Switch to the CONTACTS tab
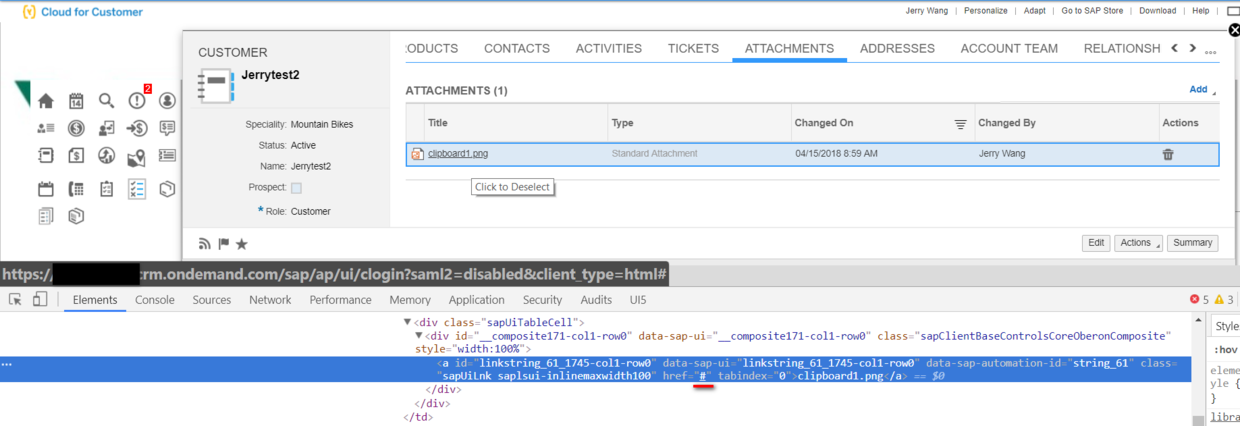The image size is (1240, 426). click(517, 48)
